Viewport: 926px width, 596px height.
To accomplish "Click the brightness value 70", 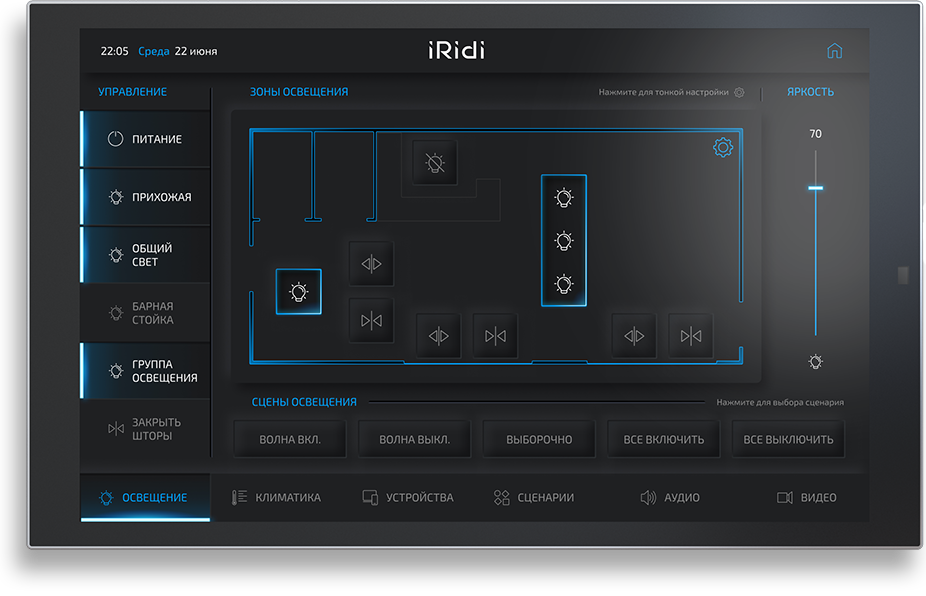I will tap(816, 134).
